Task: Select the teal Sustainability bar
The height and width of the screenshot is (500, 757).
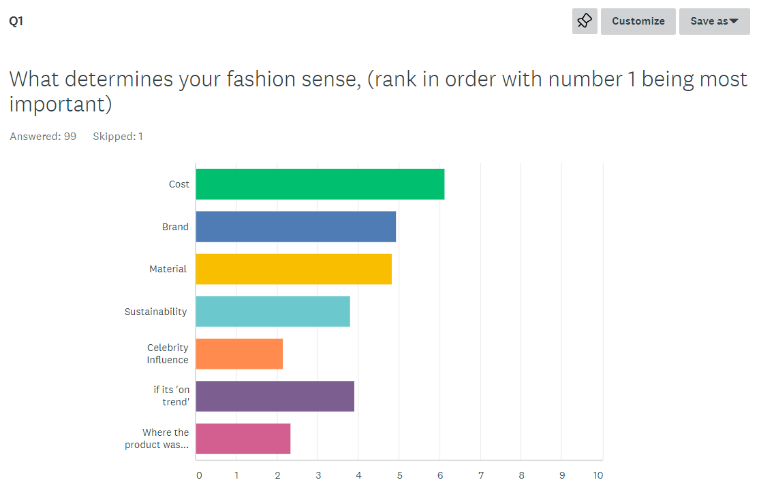Action: [x=273, y=311]
